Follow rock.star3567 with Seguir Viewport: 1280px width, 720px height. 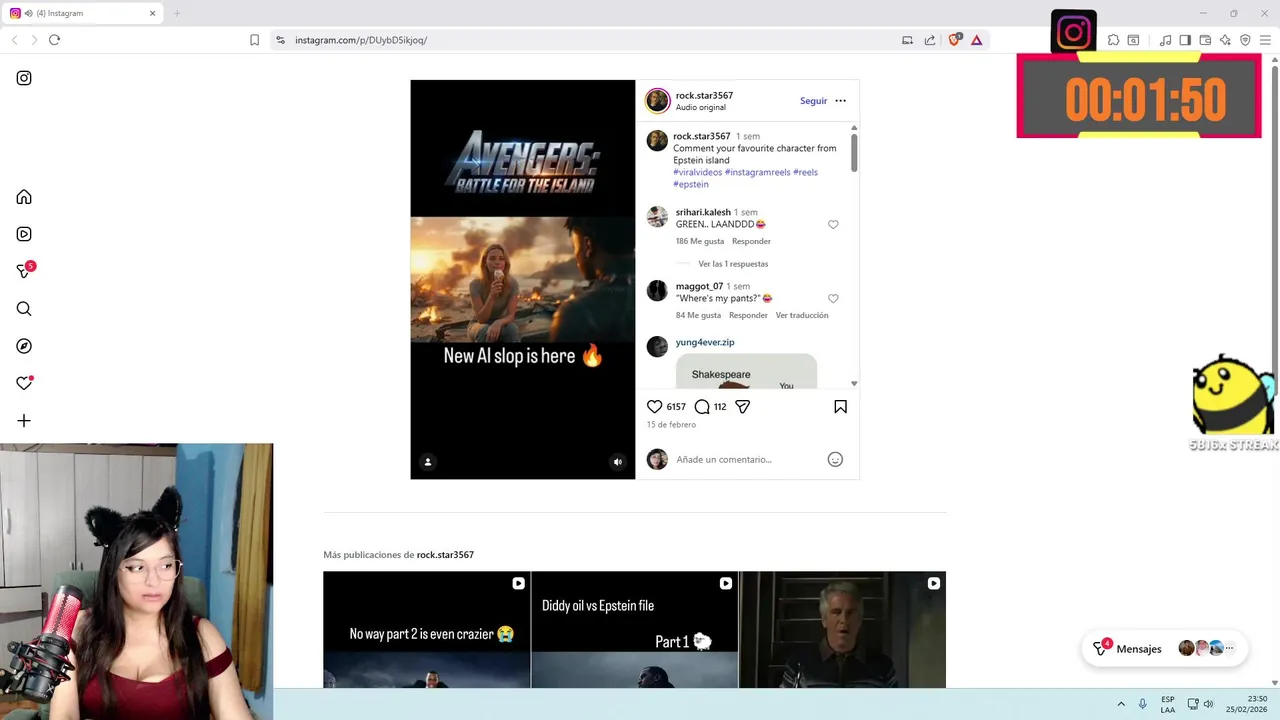point(813,101)
